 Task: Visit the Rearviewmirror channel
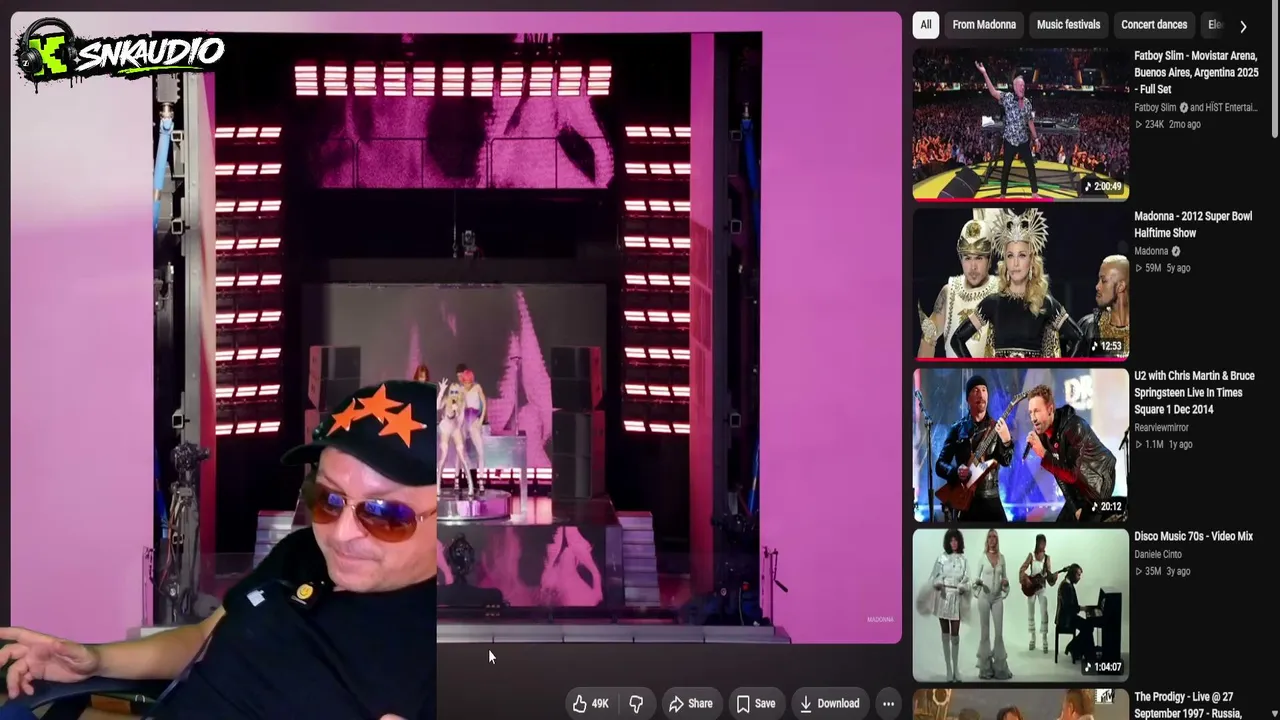coord(1161,428)
